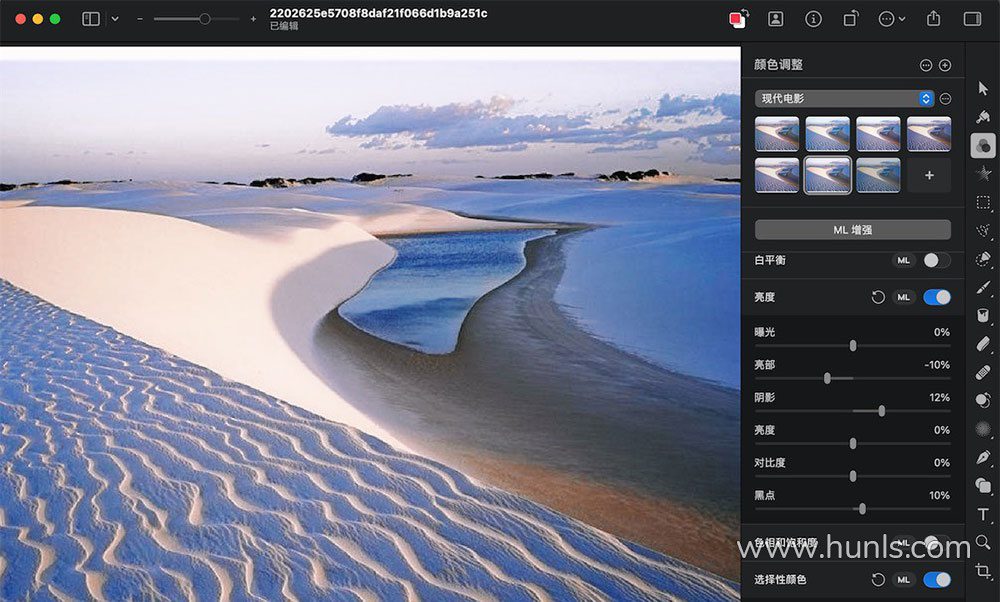1000x602 pixels.
Task: Select the Arrange arrow tool
Action: (x=983, y=88)
